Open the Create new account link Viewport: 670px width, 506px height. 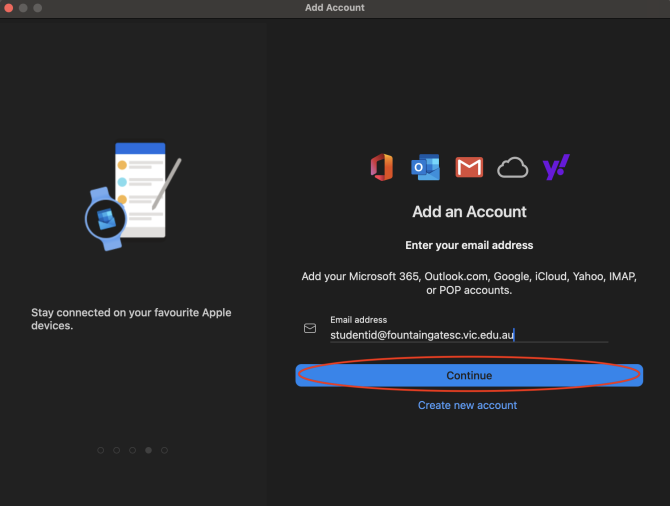[467, 405]
